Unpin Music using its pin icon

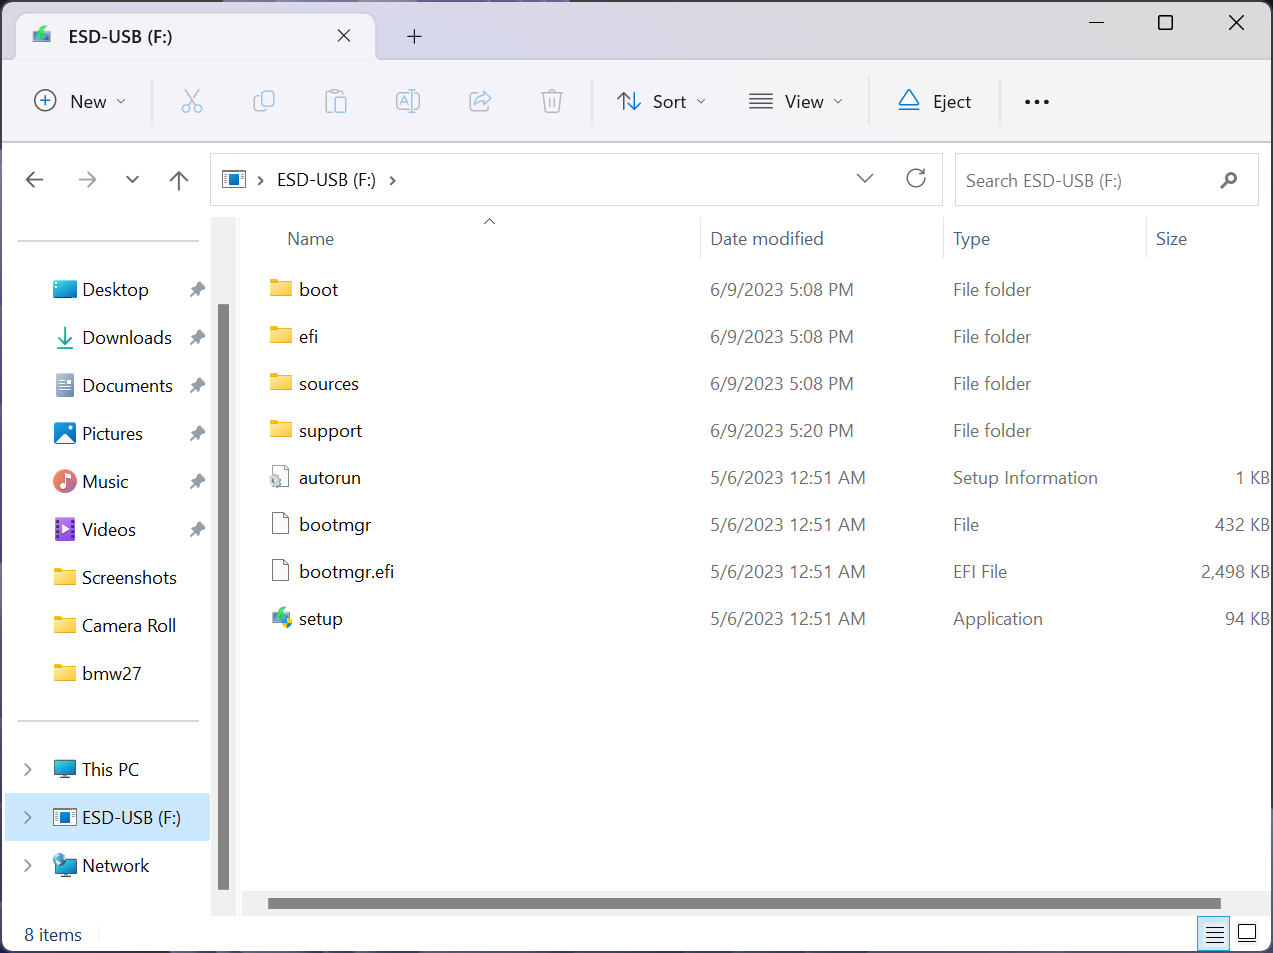click(x=197, y=482)
